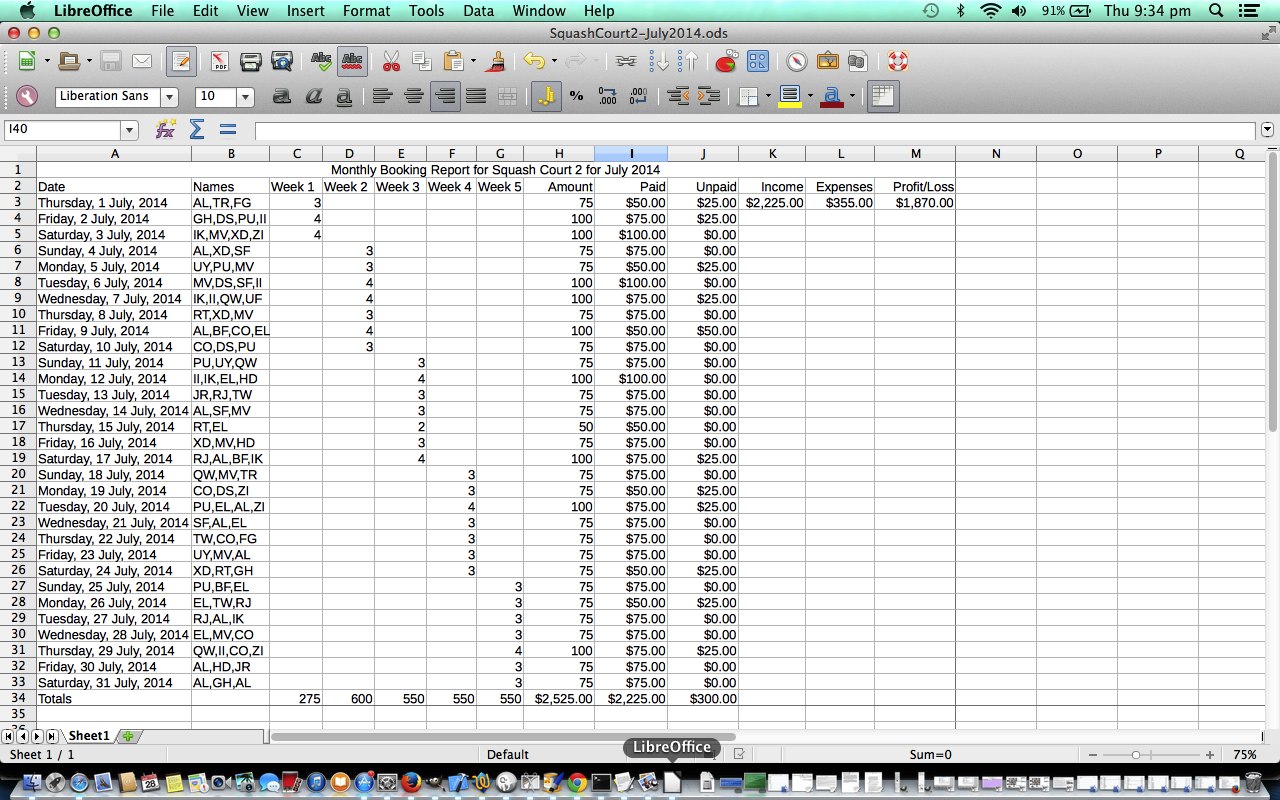Apply percent number format
The image size is (1280, 800).
(x=577, y=97)
